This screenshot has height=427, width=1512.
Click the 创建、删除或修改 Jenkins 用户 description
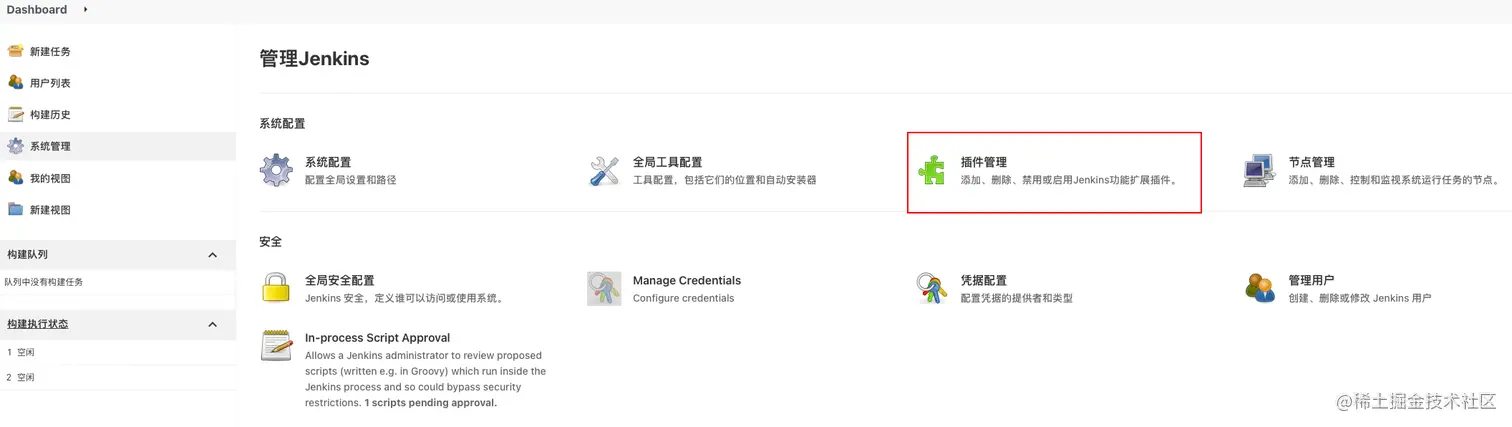(x=1360, y=298)
